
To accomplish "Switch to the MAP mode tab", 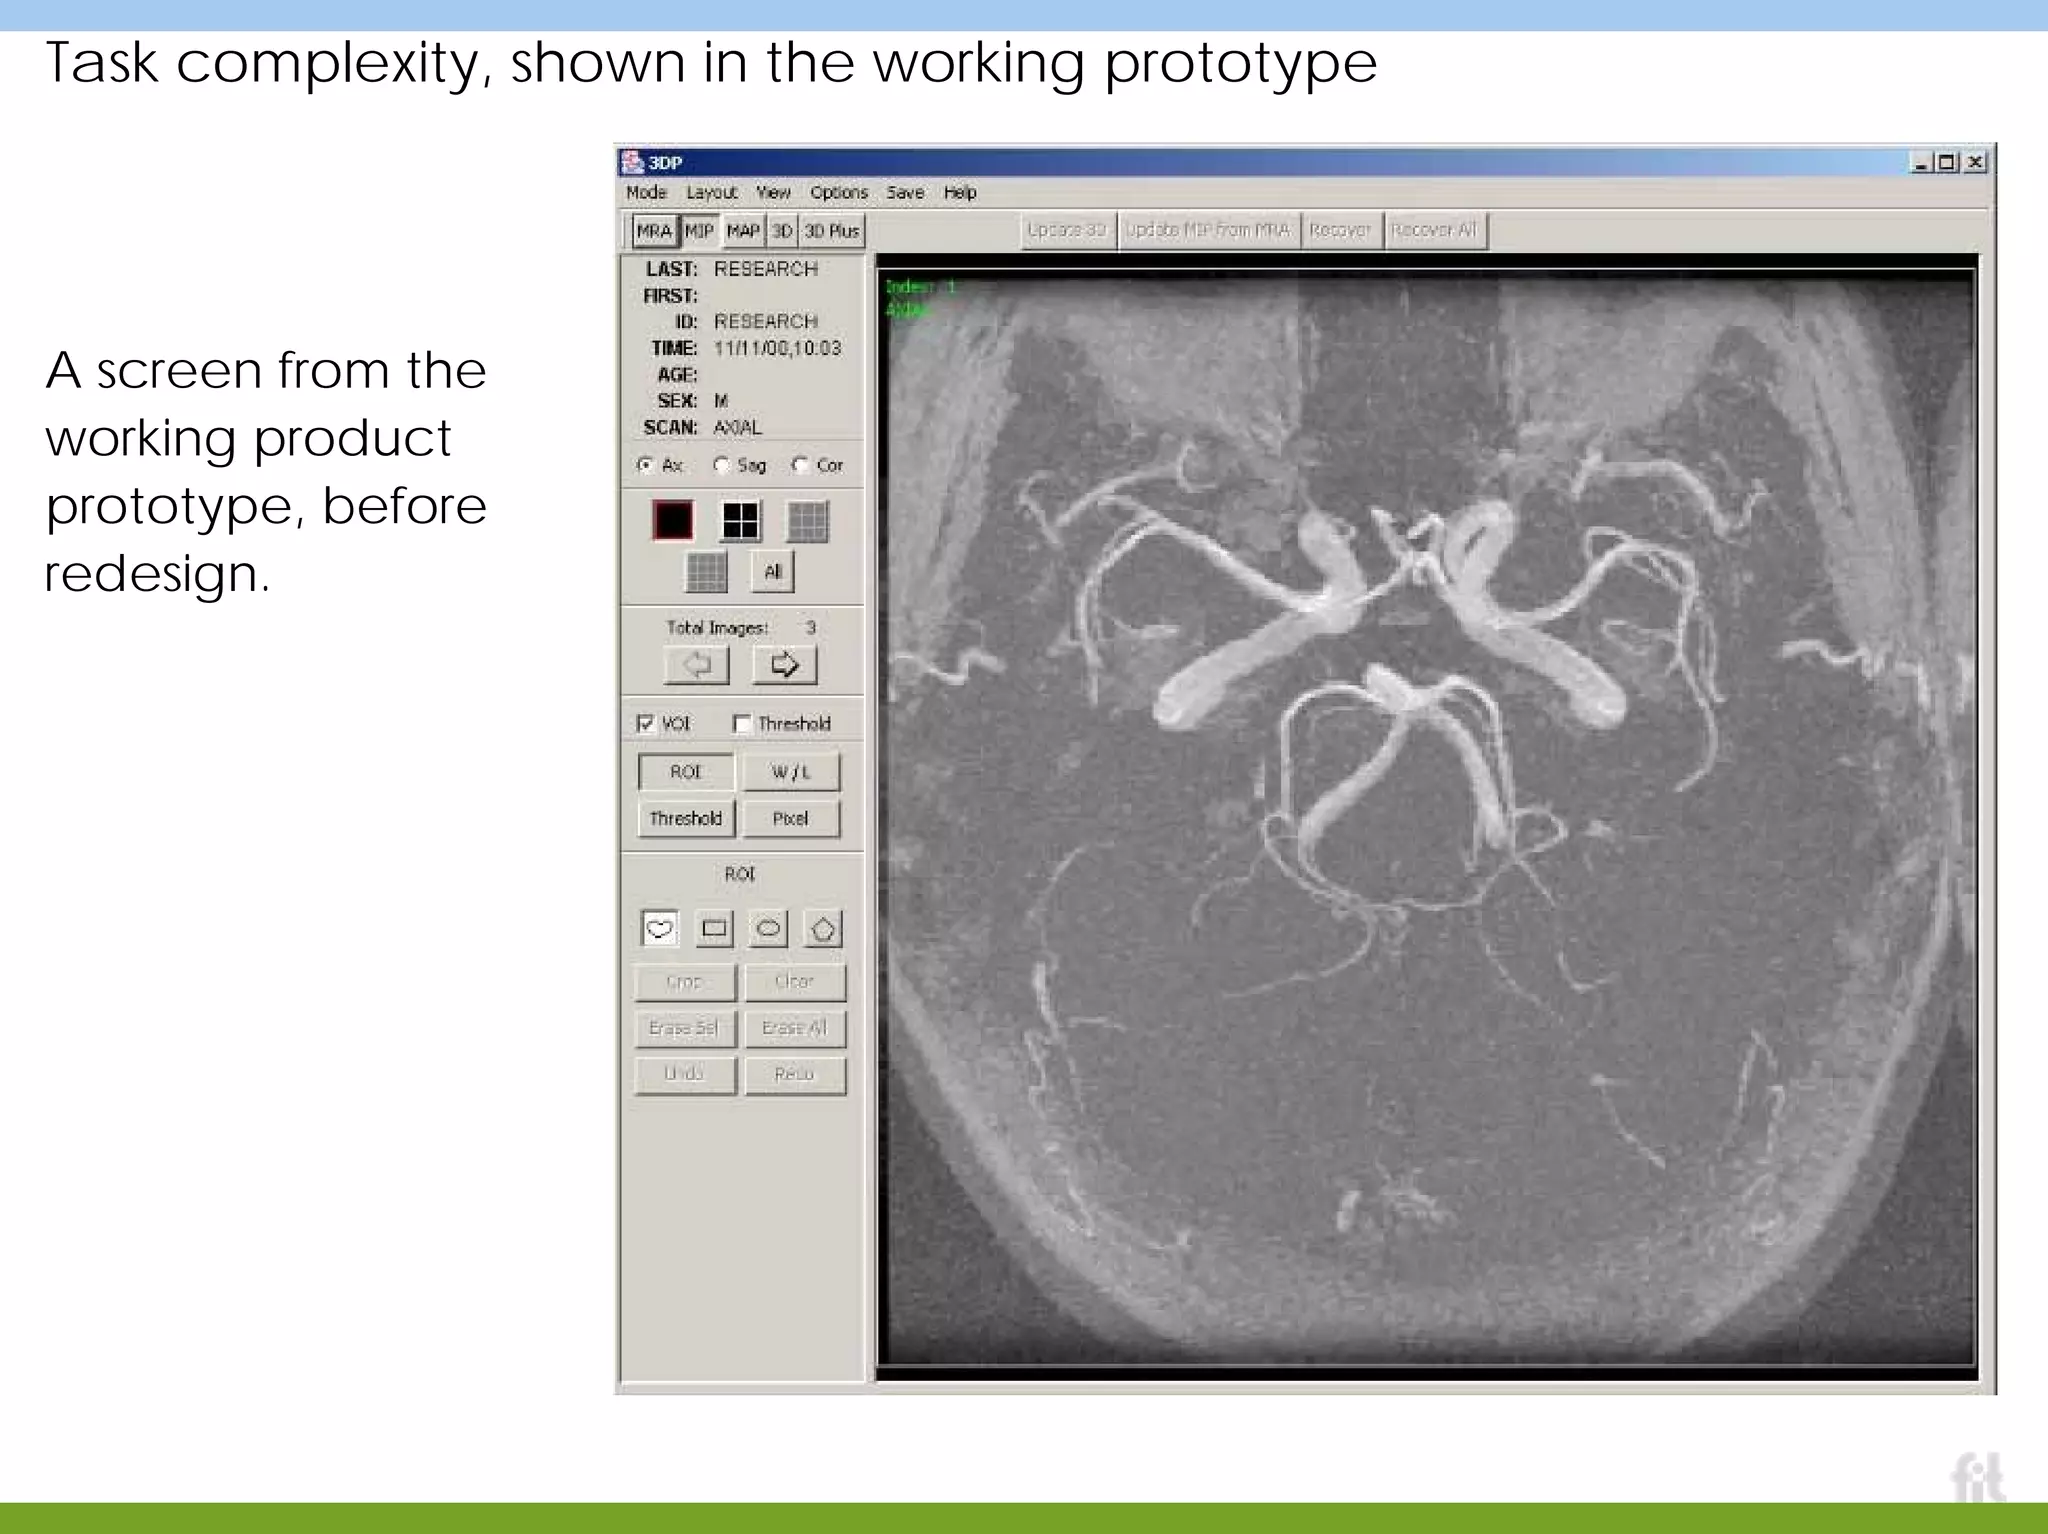I will 743,231.
